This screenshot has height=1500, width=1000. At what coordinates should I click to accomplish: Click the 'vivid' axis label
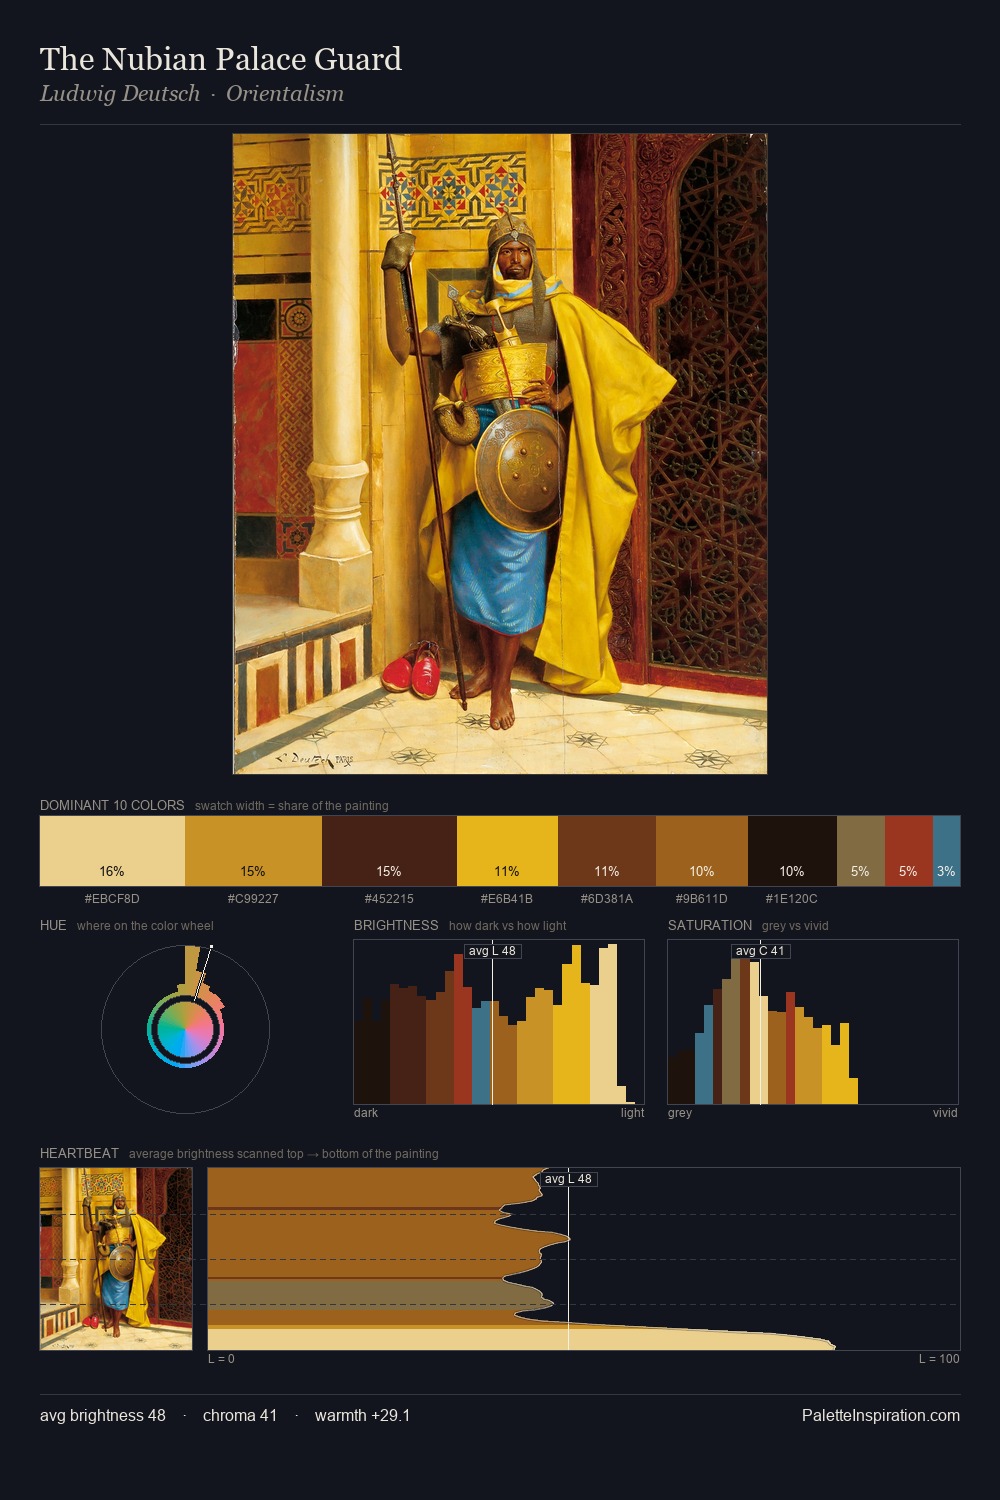click(x=945, y=1113)
